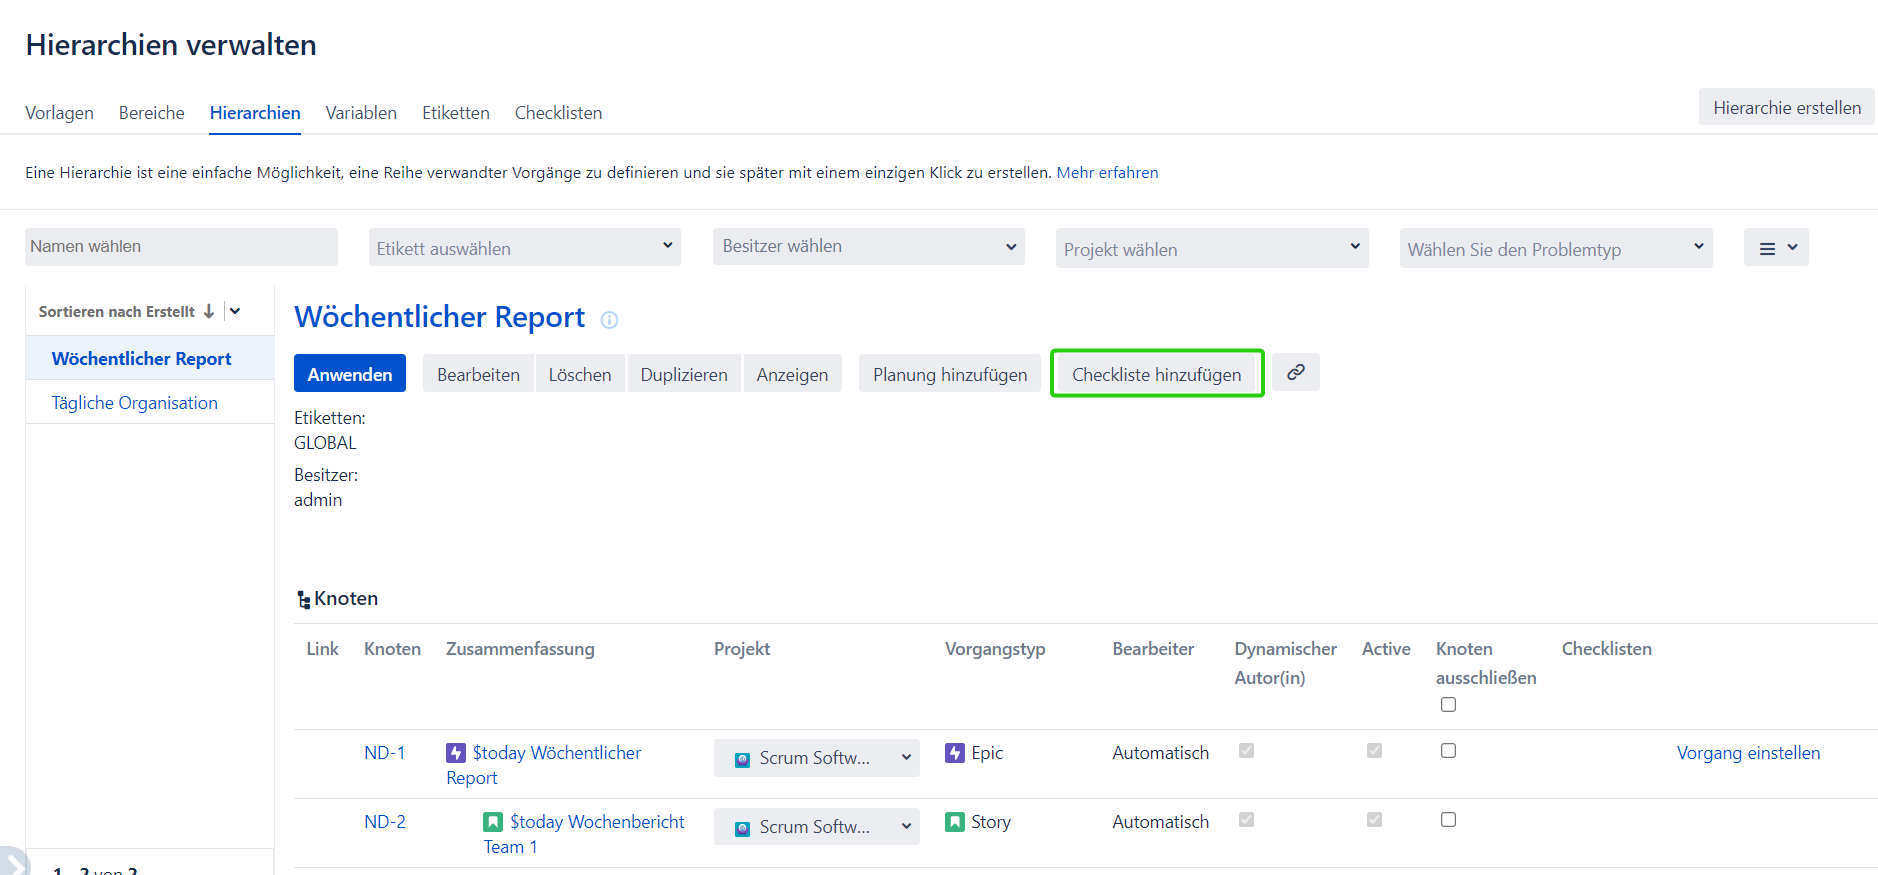1878x875 pixels.
Task: Click info icon next to Wöchentlicher Report
Action: coord(609,320)
